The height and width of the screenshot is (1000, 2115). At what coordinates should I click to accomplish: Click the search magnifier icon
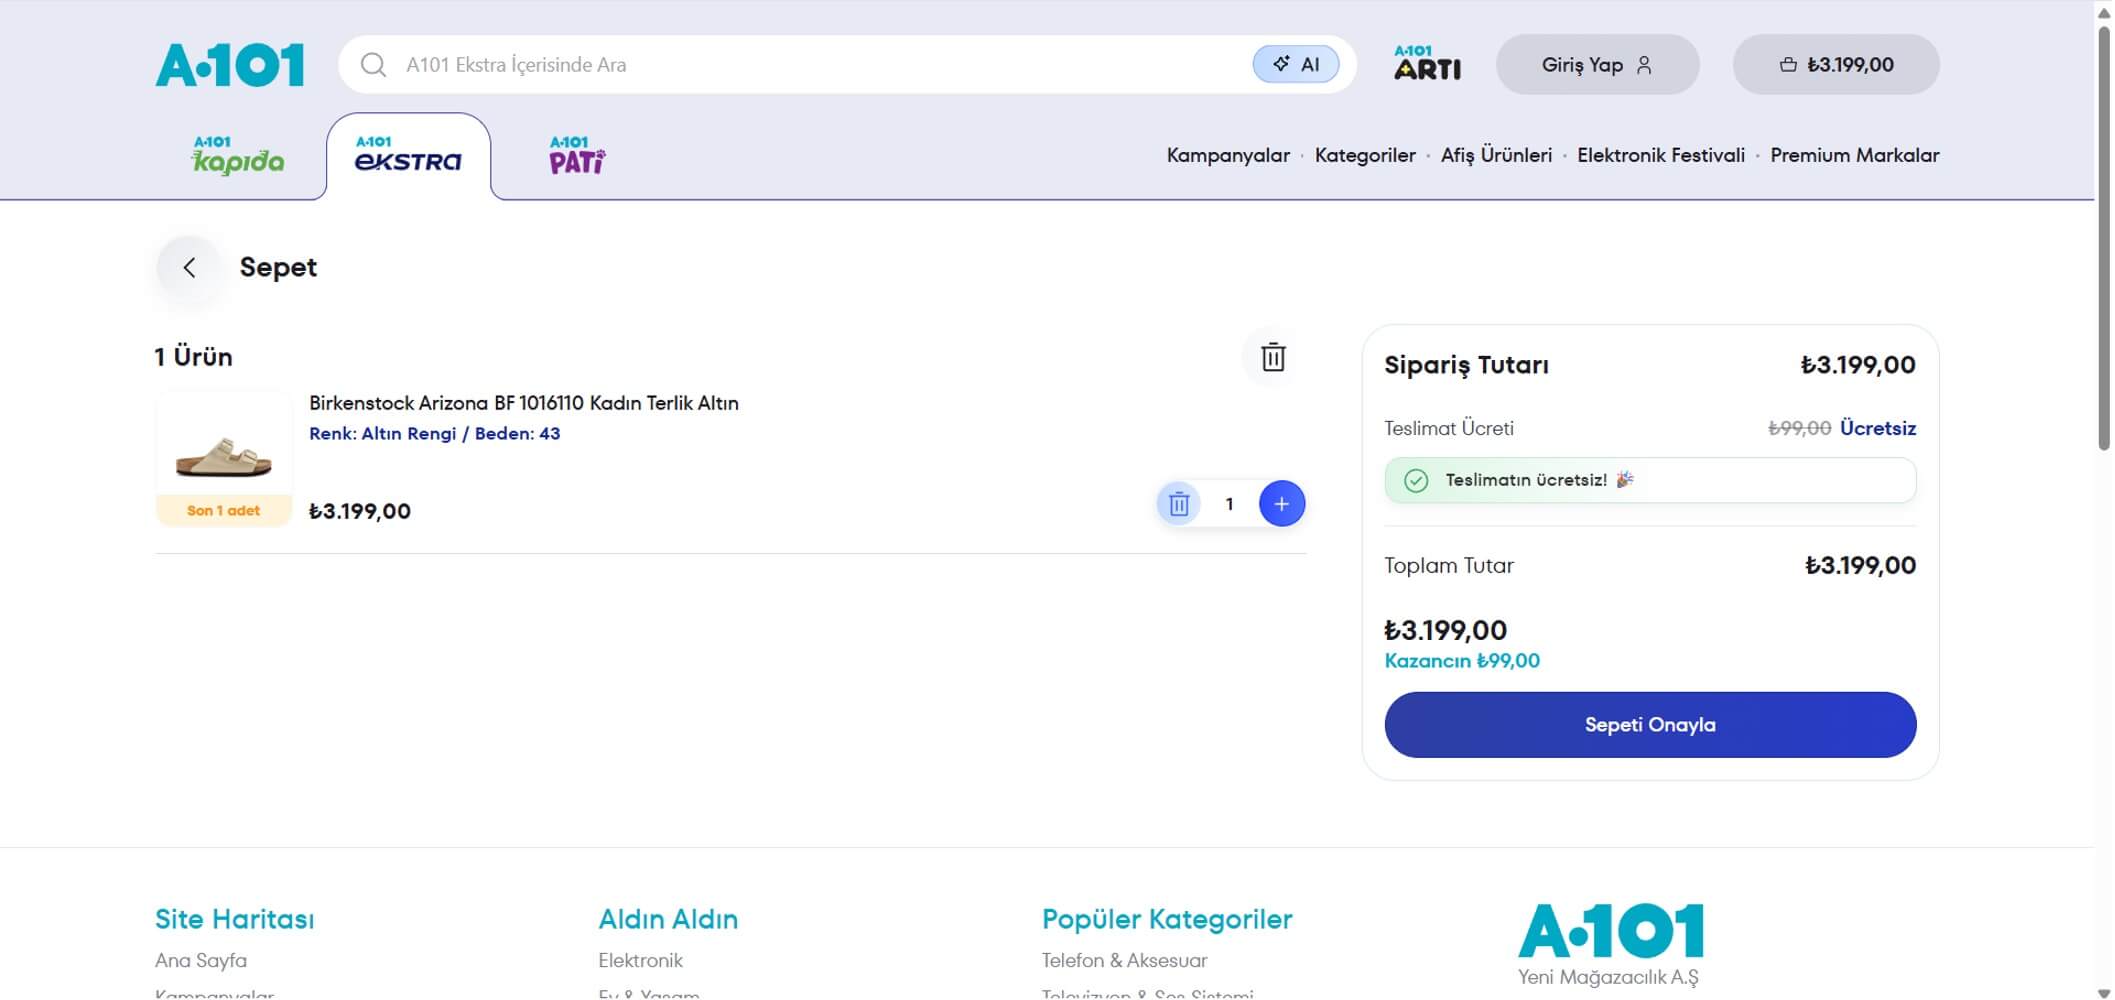[x=373, y=65]
